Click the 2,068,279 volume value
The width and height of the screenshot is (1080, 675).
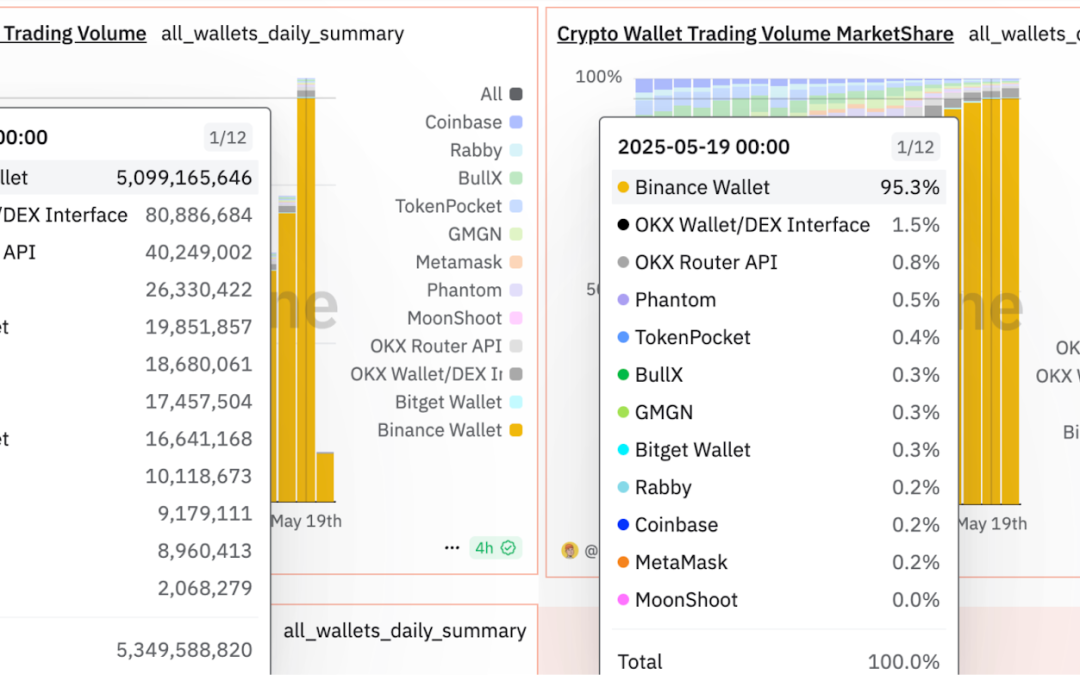pyautogui.click(x=205, y=588)
